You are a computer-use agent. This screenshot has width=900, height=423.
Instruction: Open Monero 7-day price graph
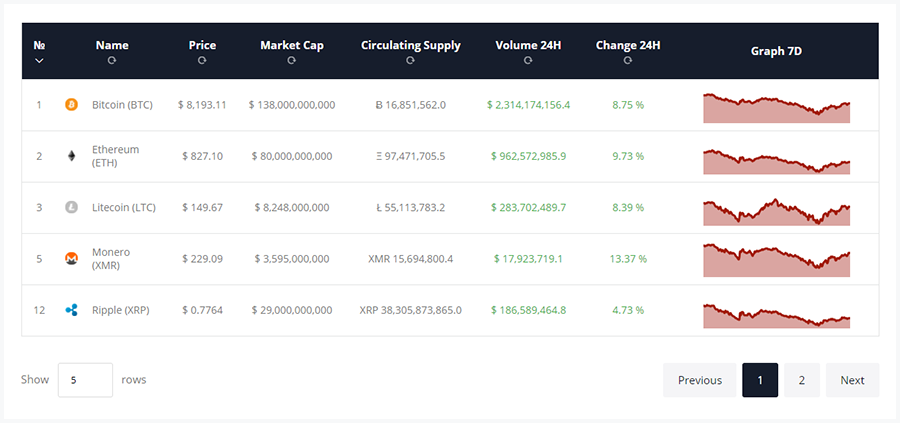(x=777, y=261)
